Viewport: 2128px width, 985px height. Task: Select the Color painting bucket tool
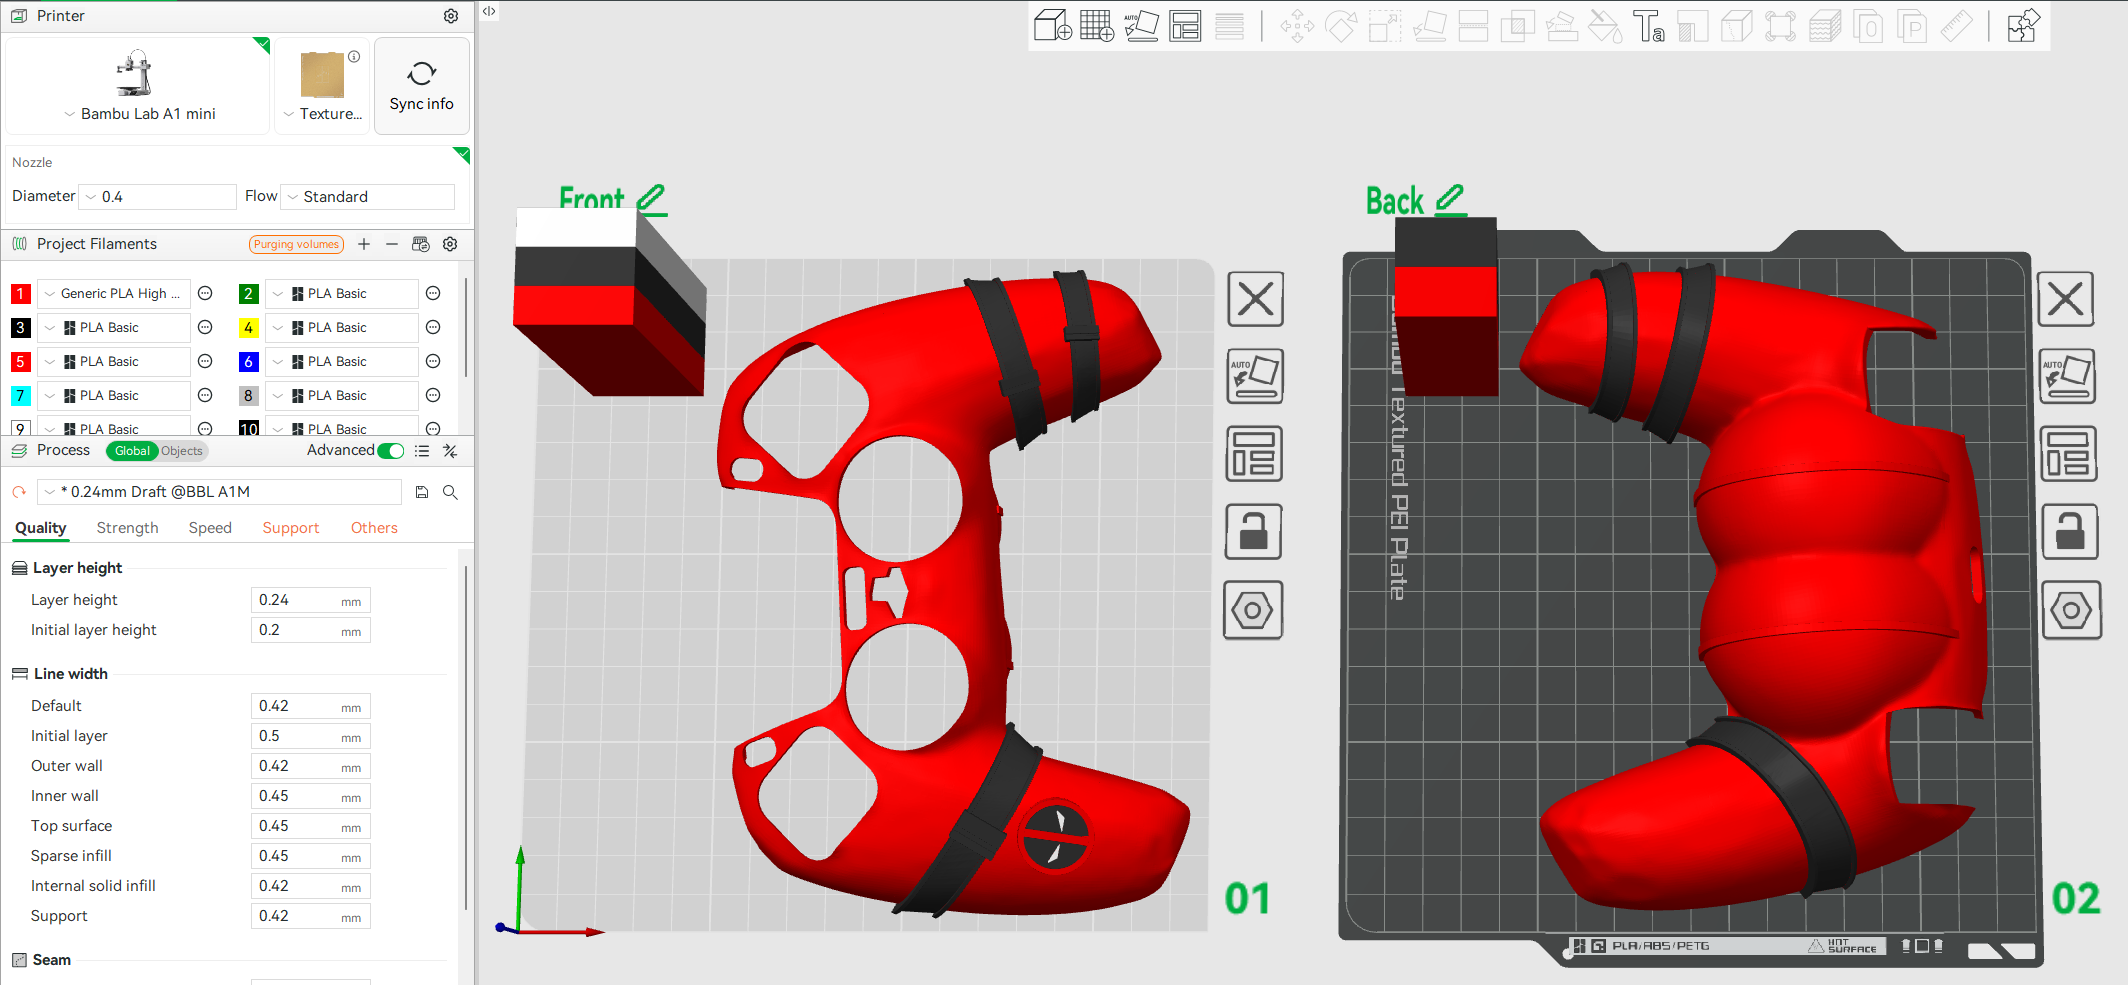(x=1605, y=26)
